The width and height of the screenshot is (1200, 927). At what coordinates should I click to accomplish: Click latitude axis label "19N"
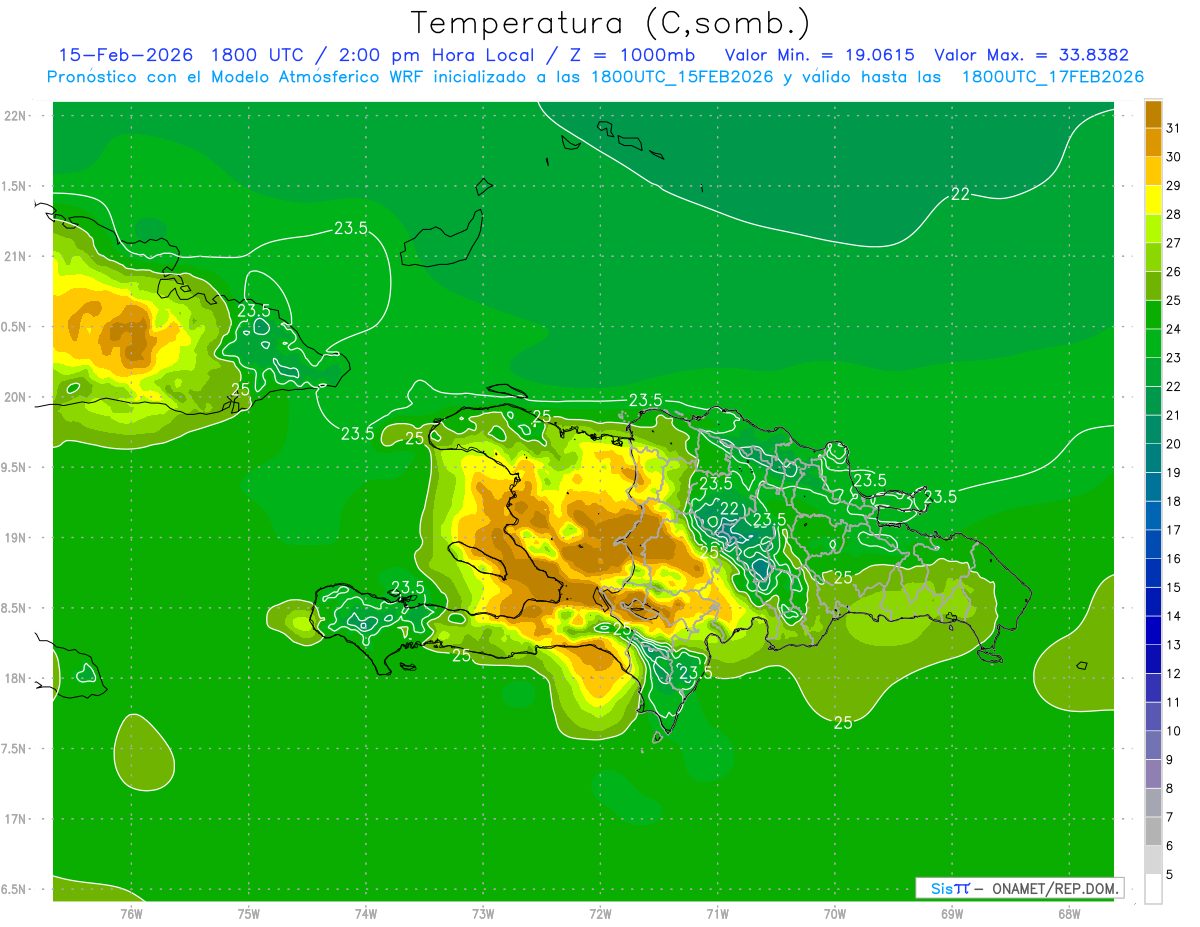(x=16, y=537)
